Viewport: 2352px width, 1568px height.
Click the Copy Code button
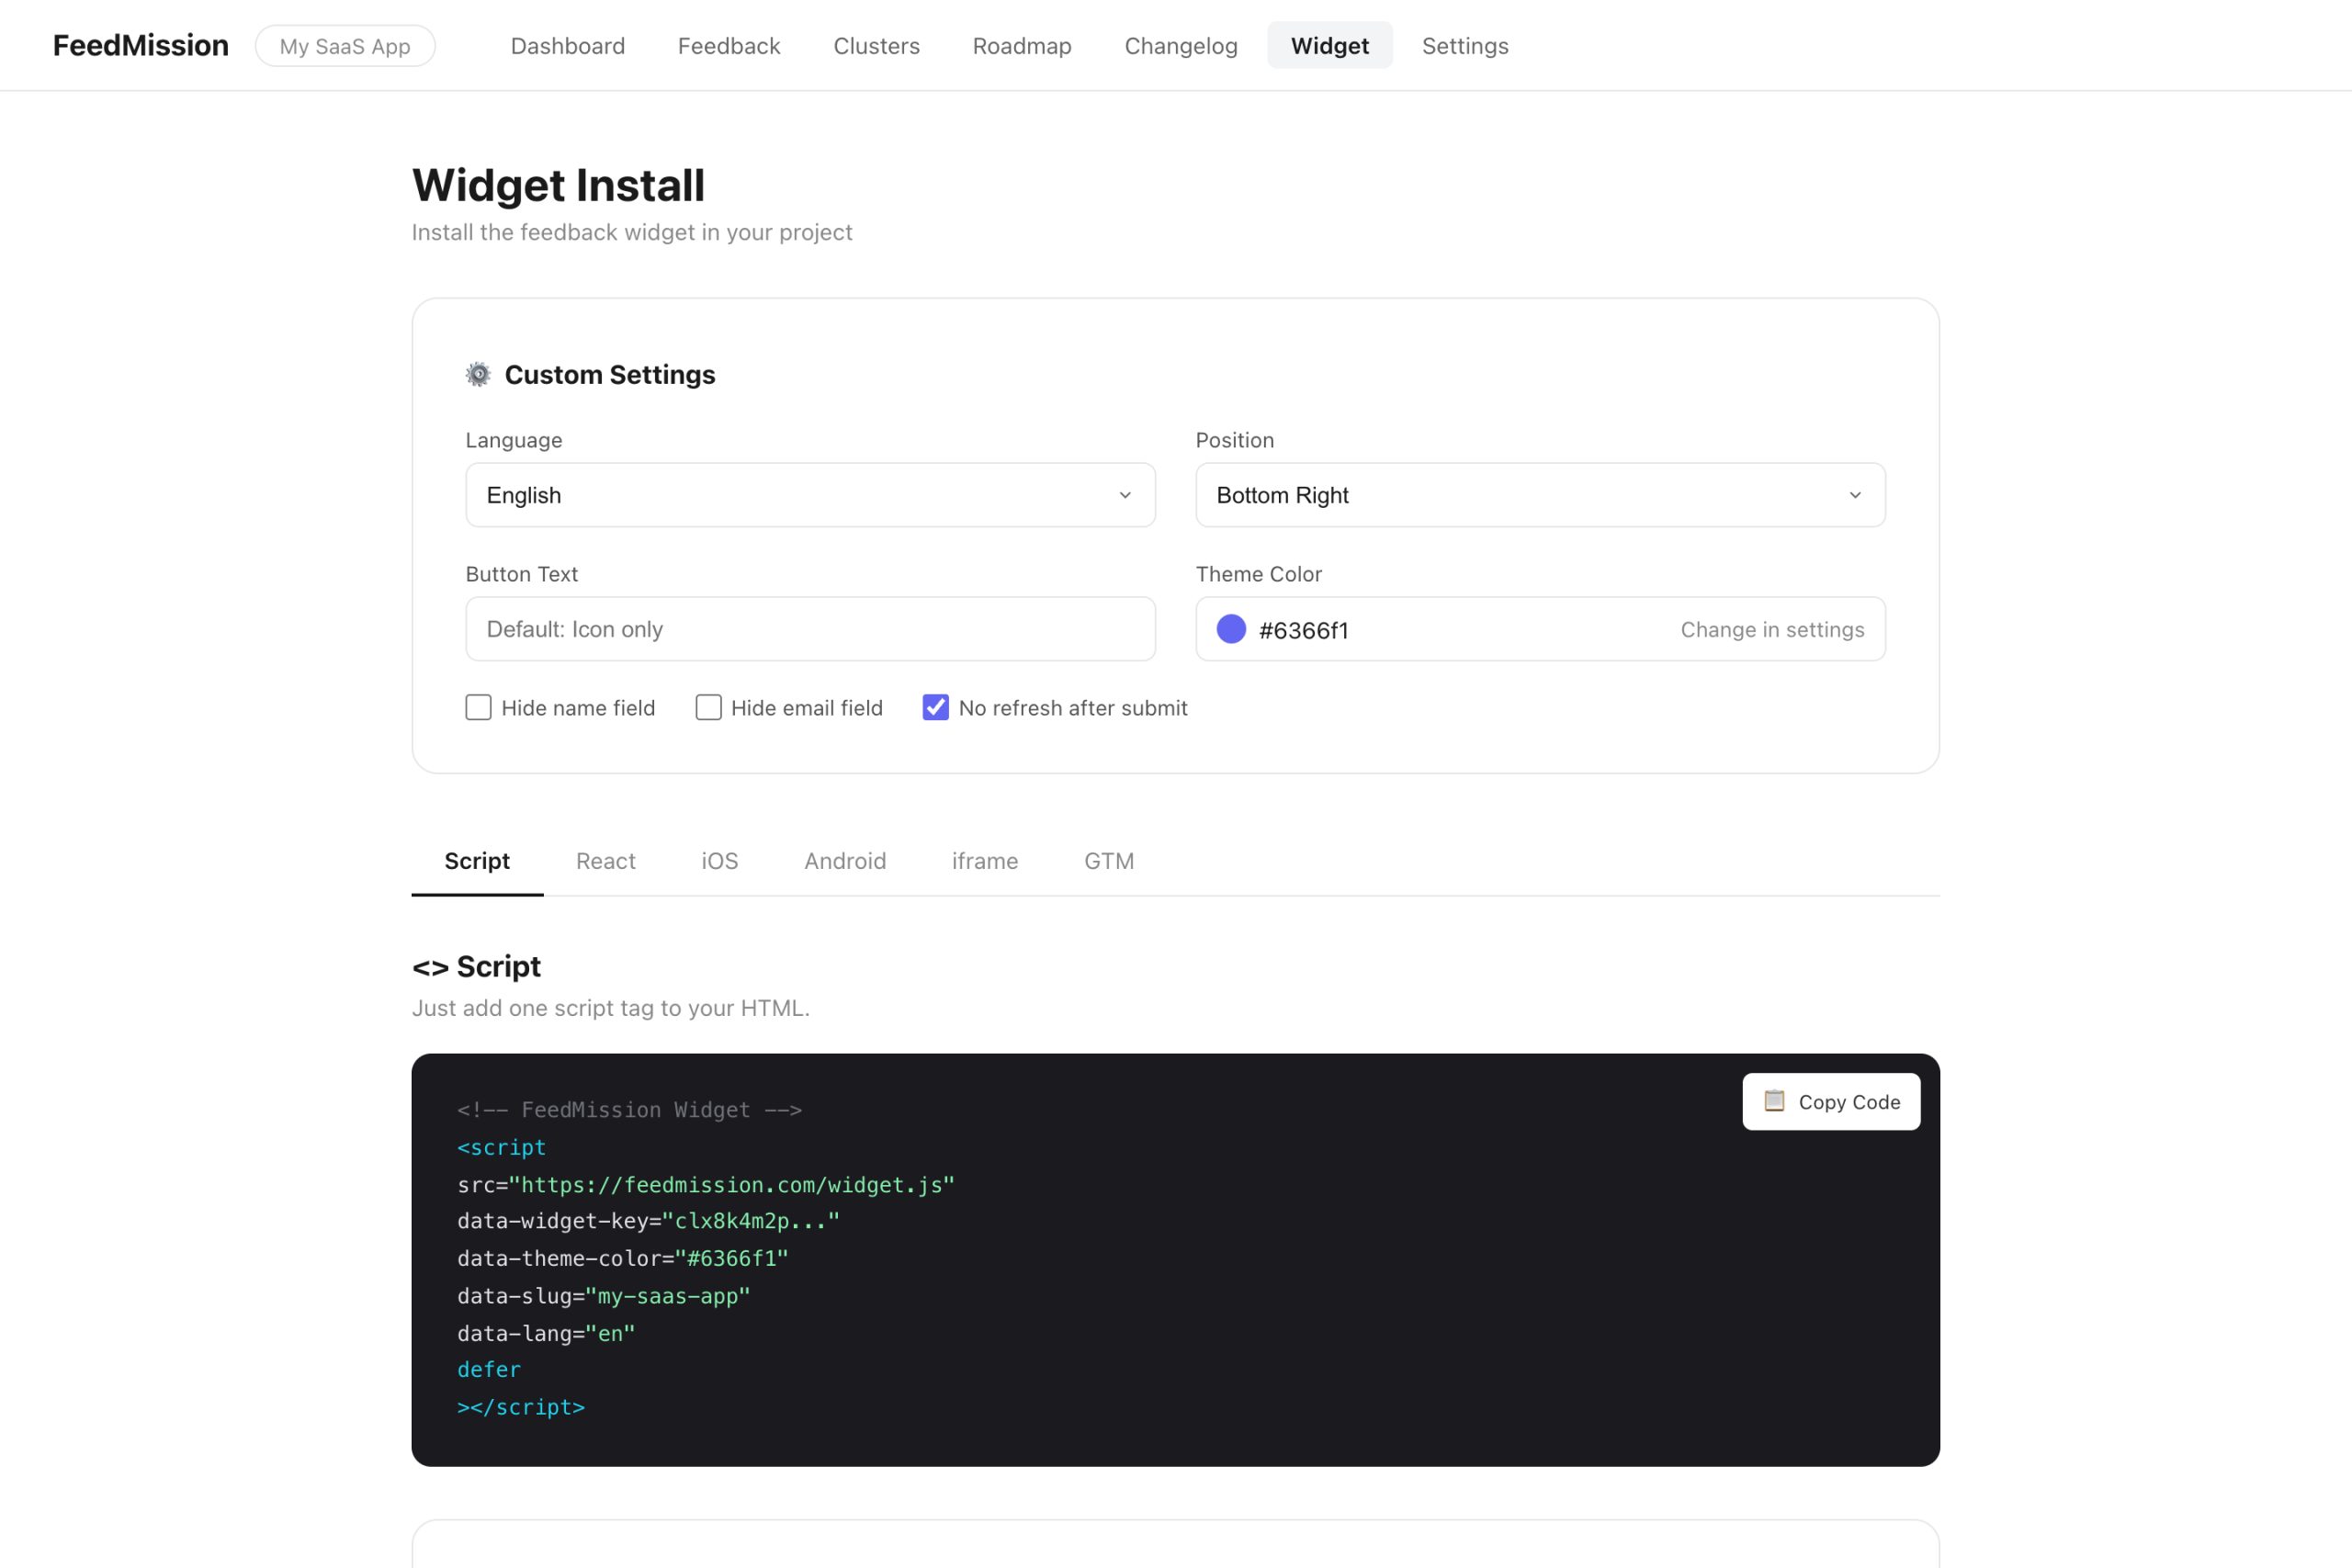[1831, 1101]
